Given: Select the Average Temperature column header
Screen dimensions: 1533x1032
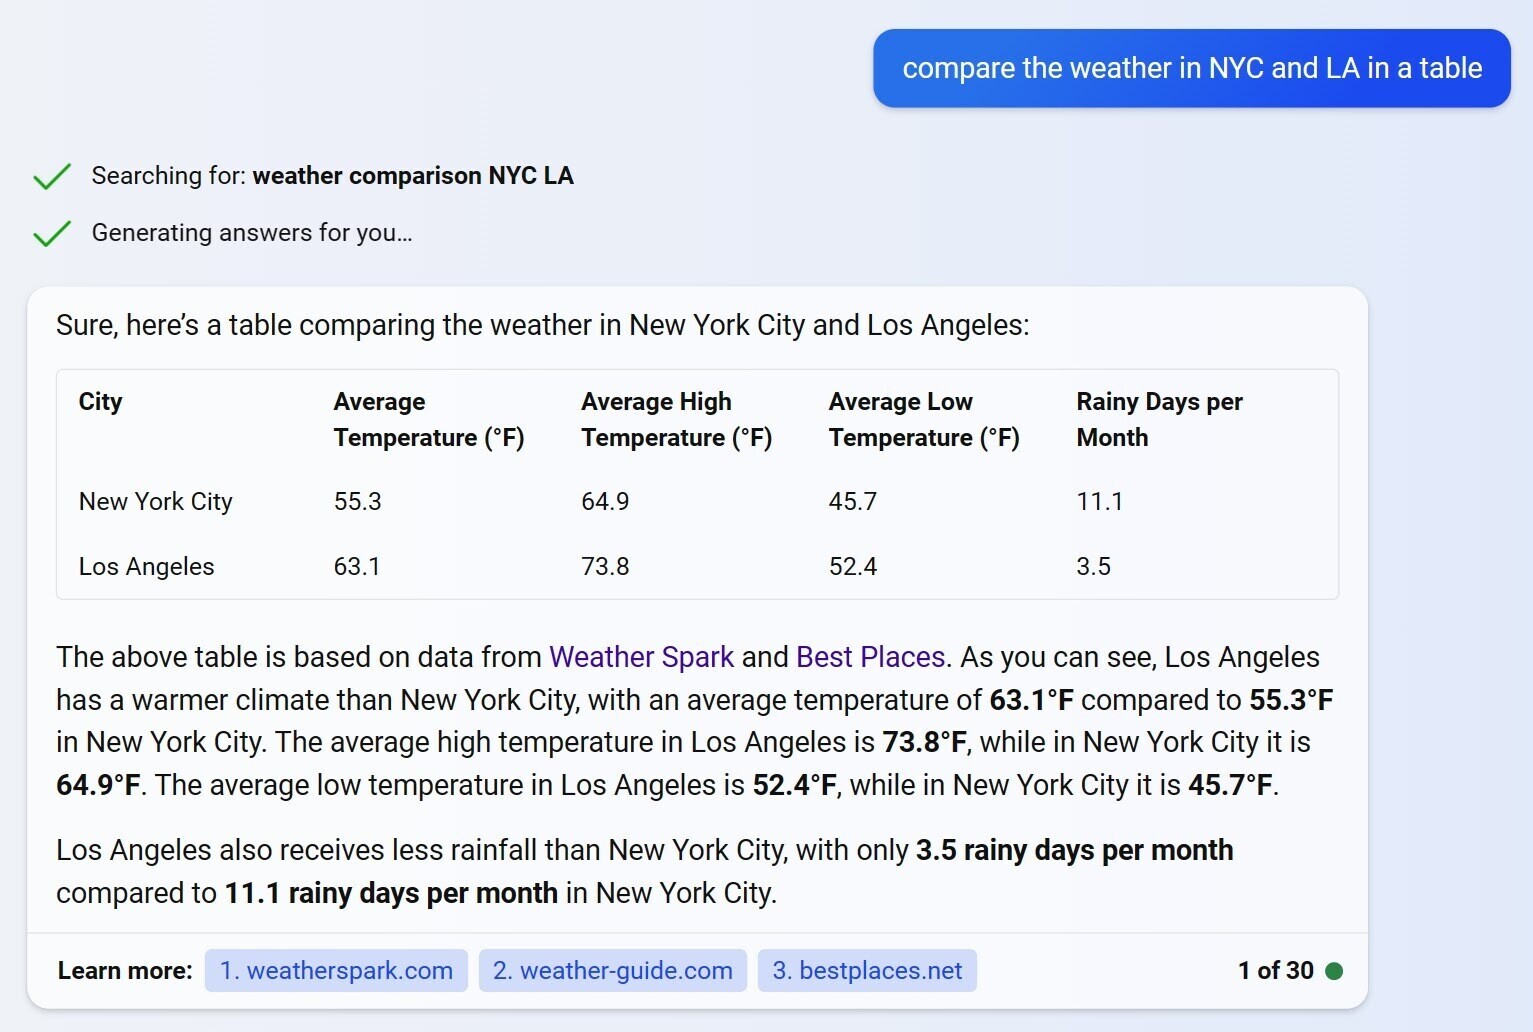Looking at the screenshot, I should click(429, 419).
